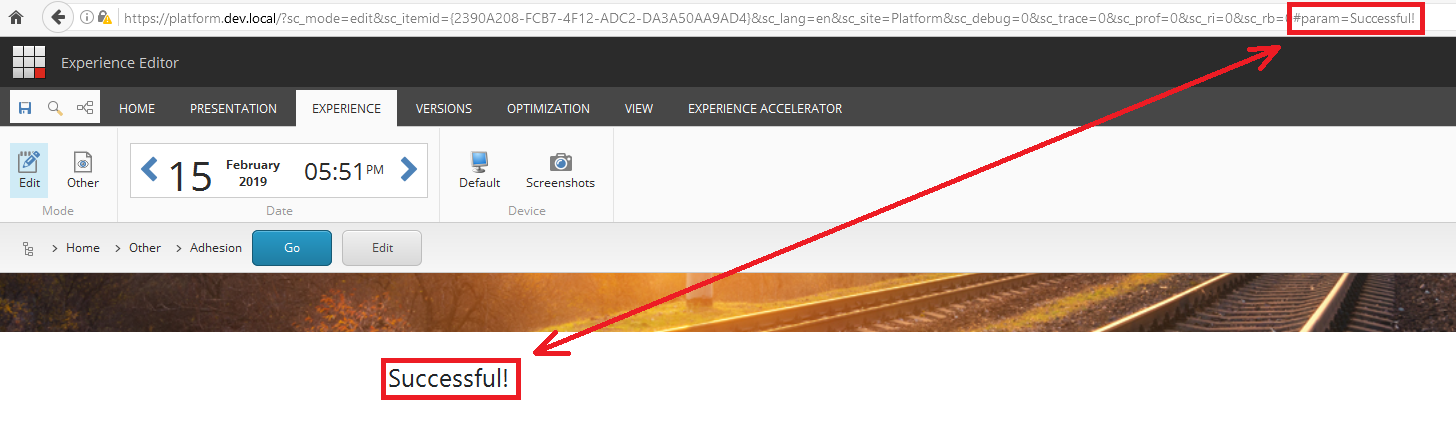
Task: Open the HOME ribbon tab
Action: coord(137,109)
